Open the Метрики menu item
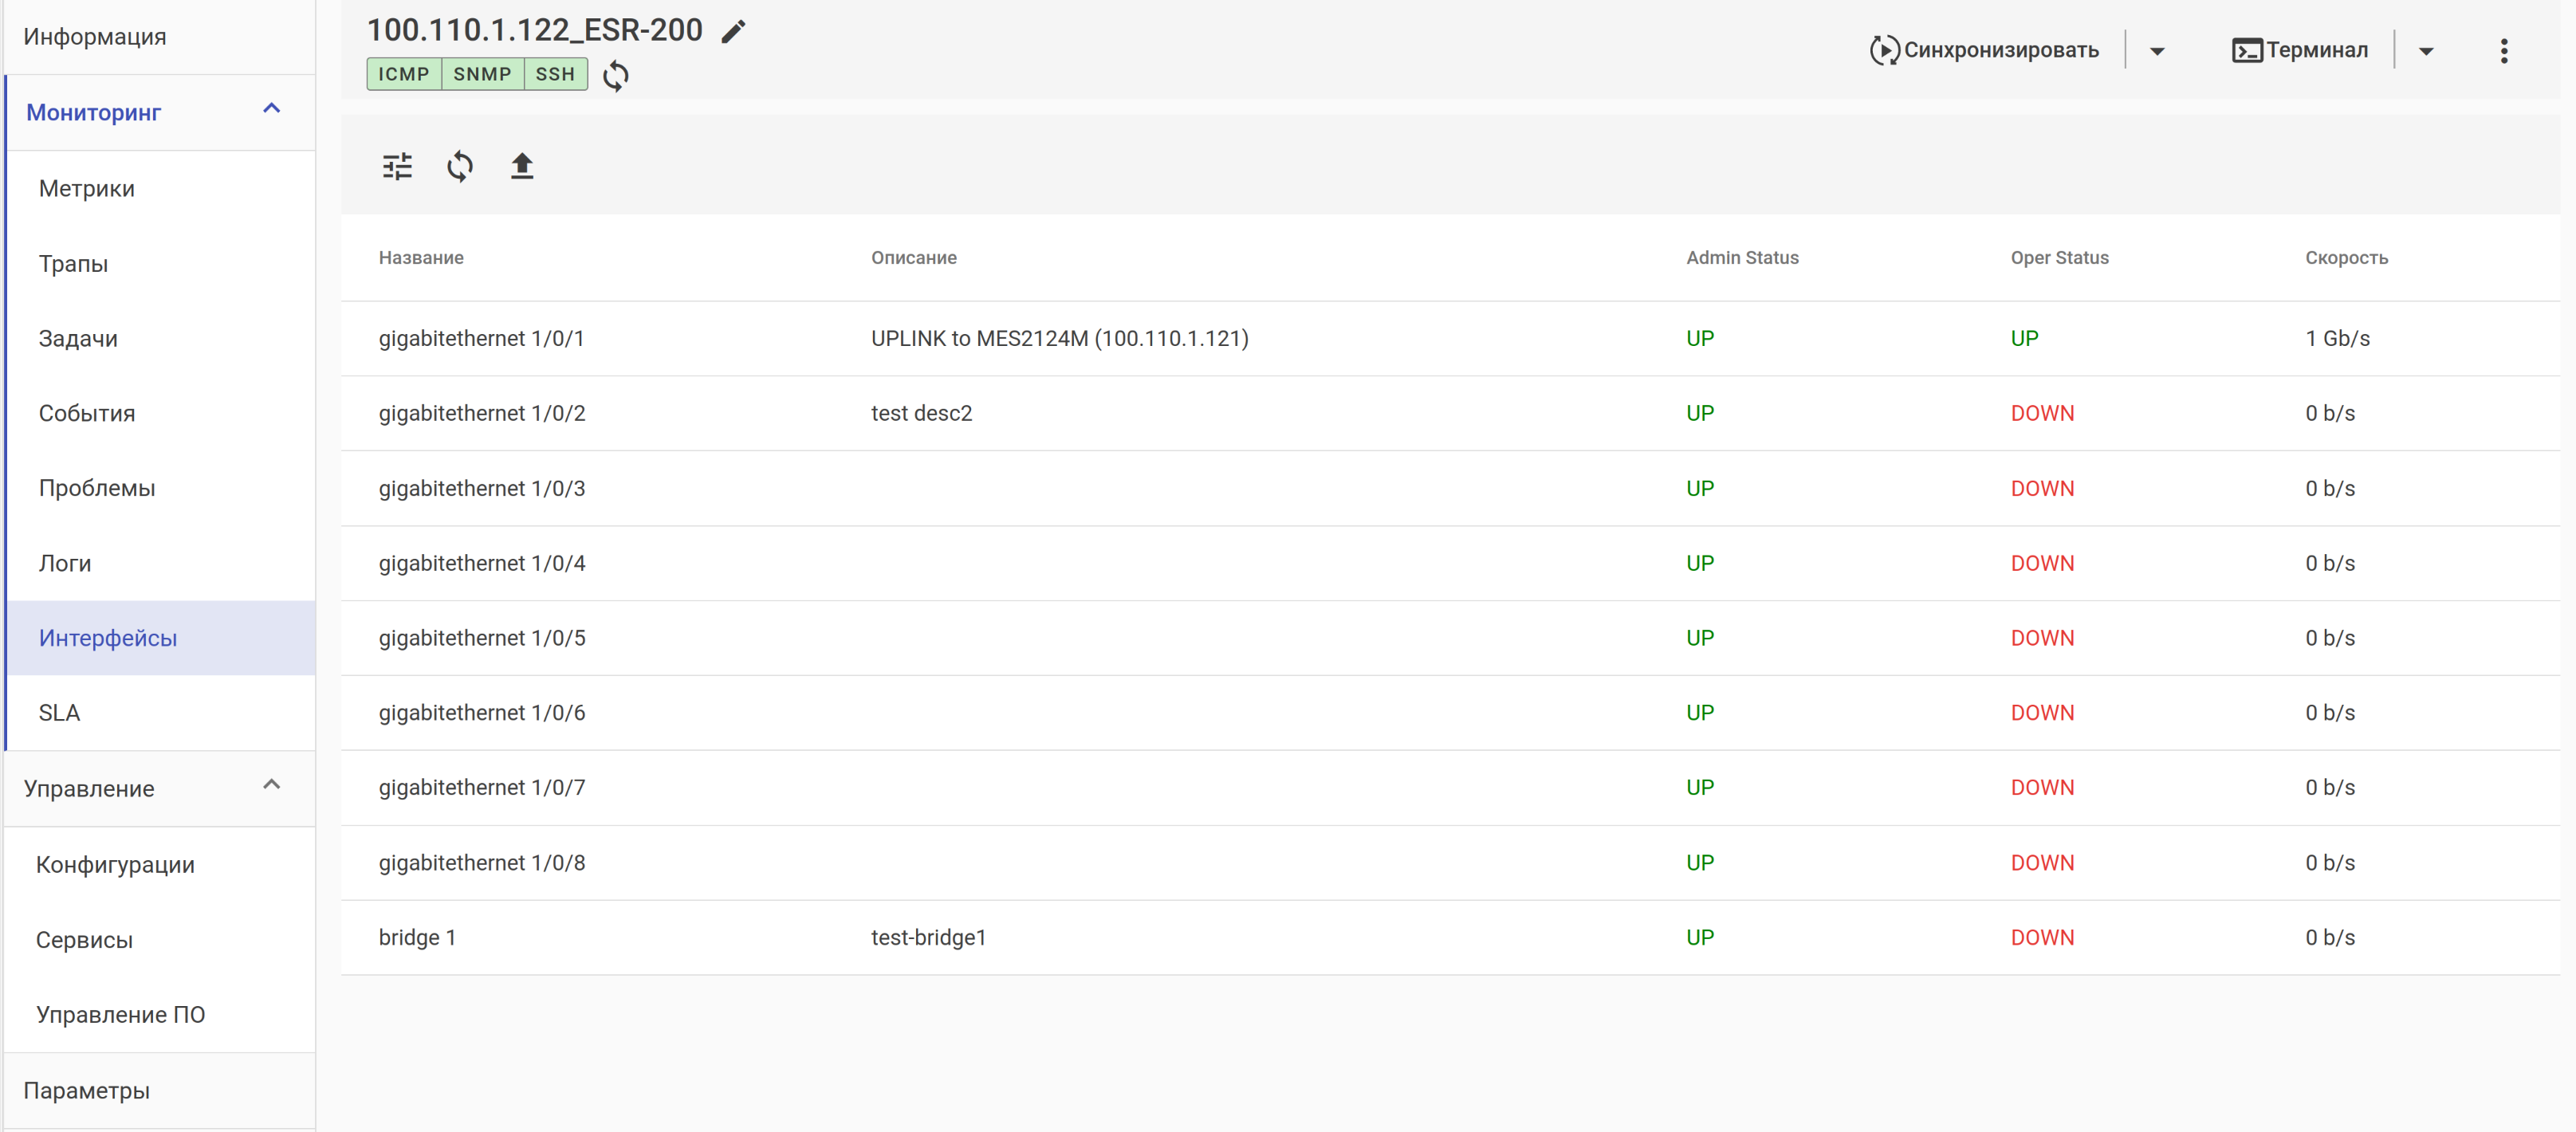Viewport: 2576px width, 1132px height. click(87, 188)
